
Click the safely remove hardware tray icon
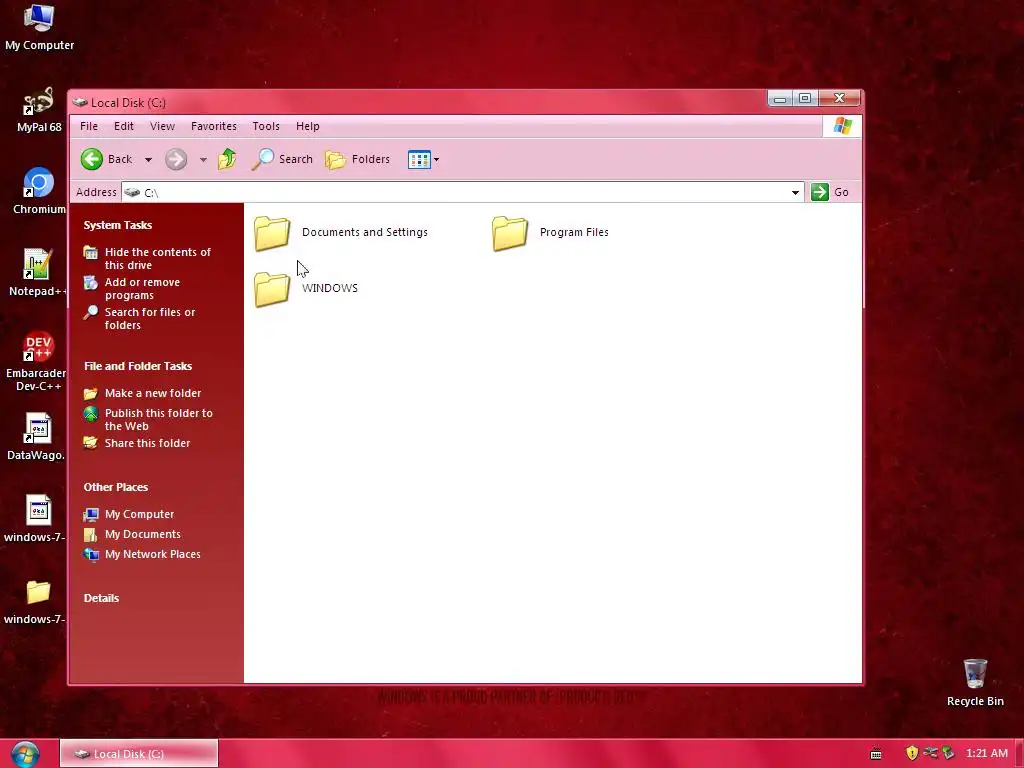coord(948,753)
